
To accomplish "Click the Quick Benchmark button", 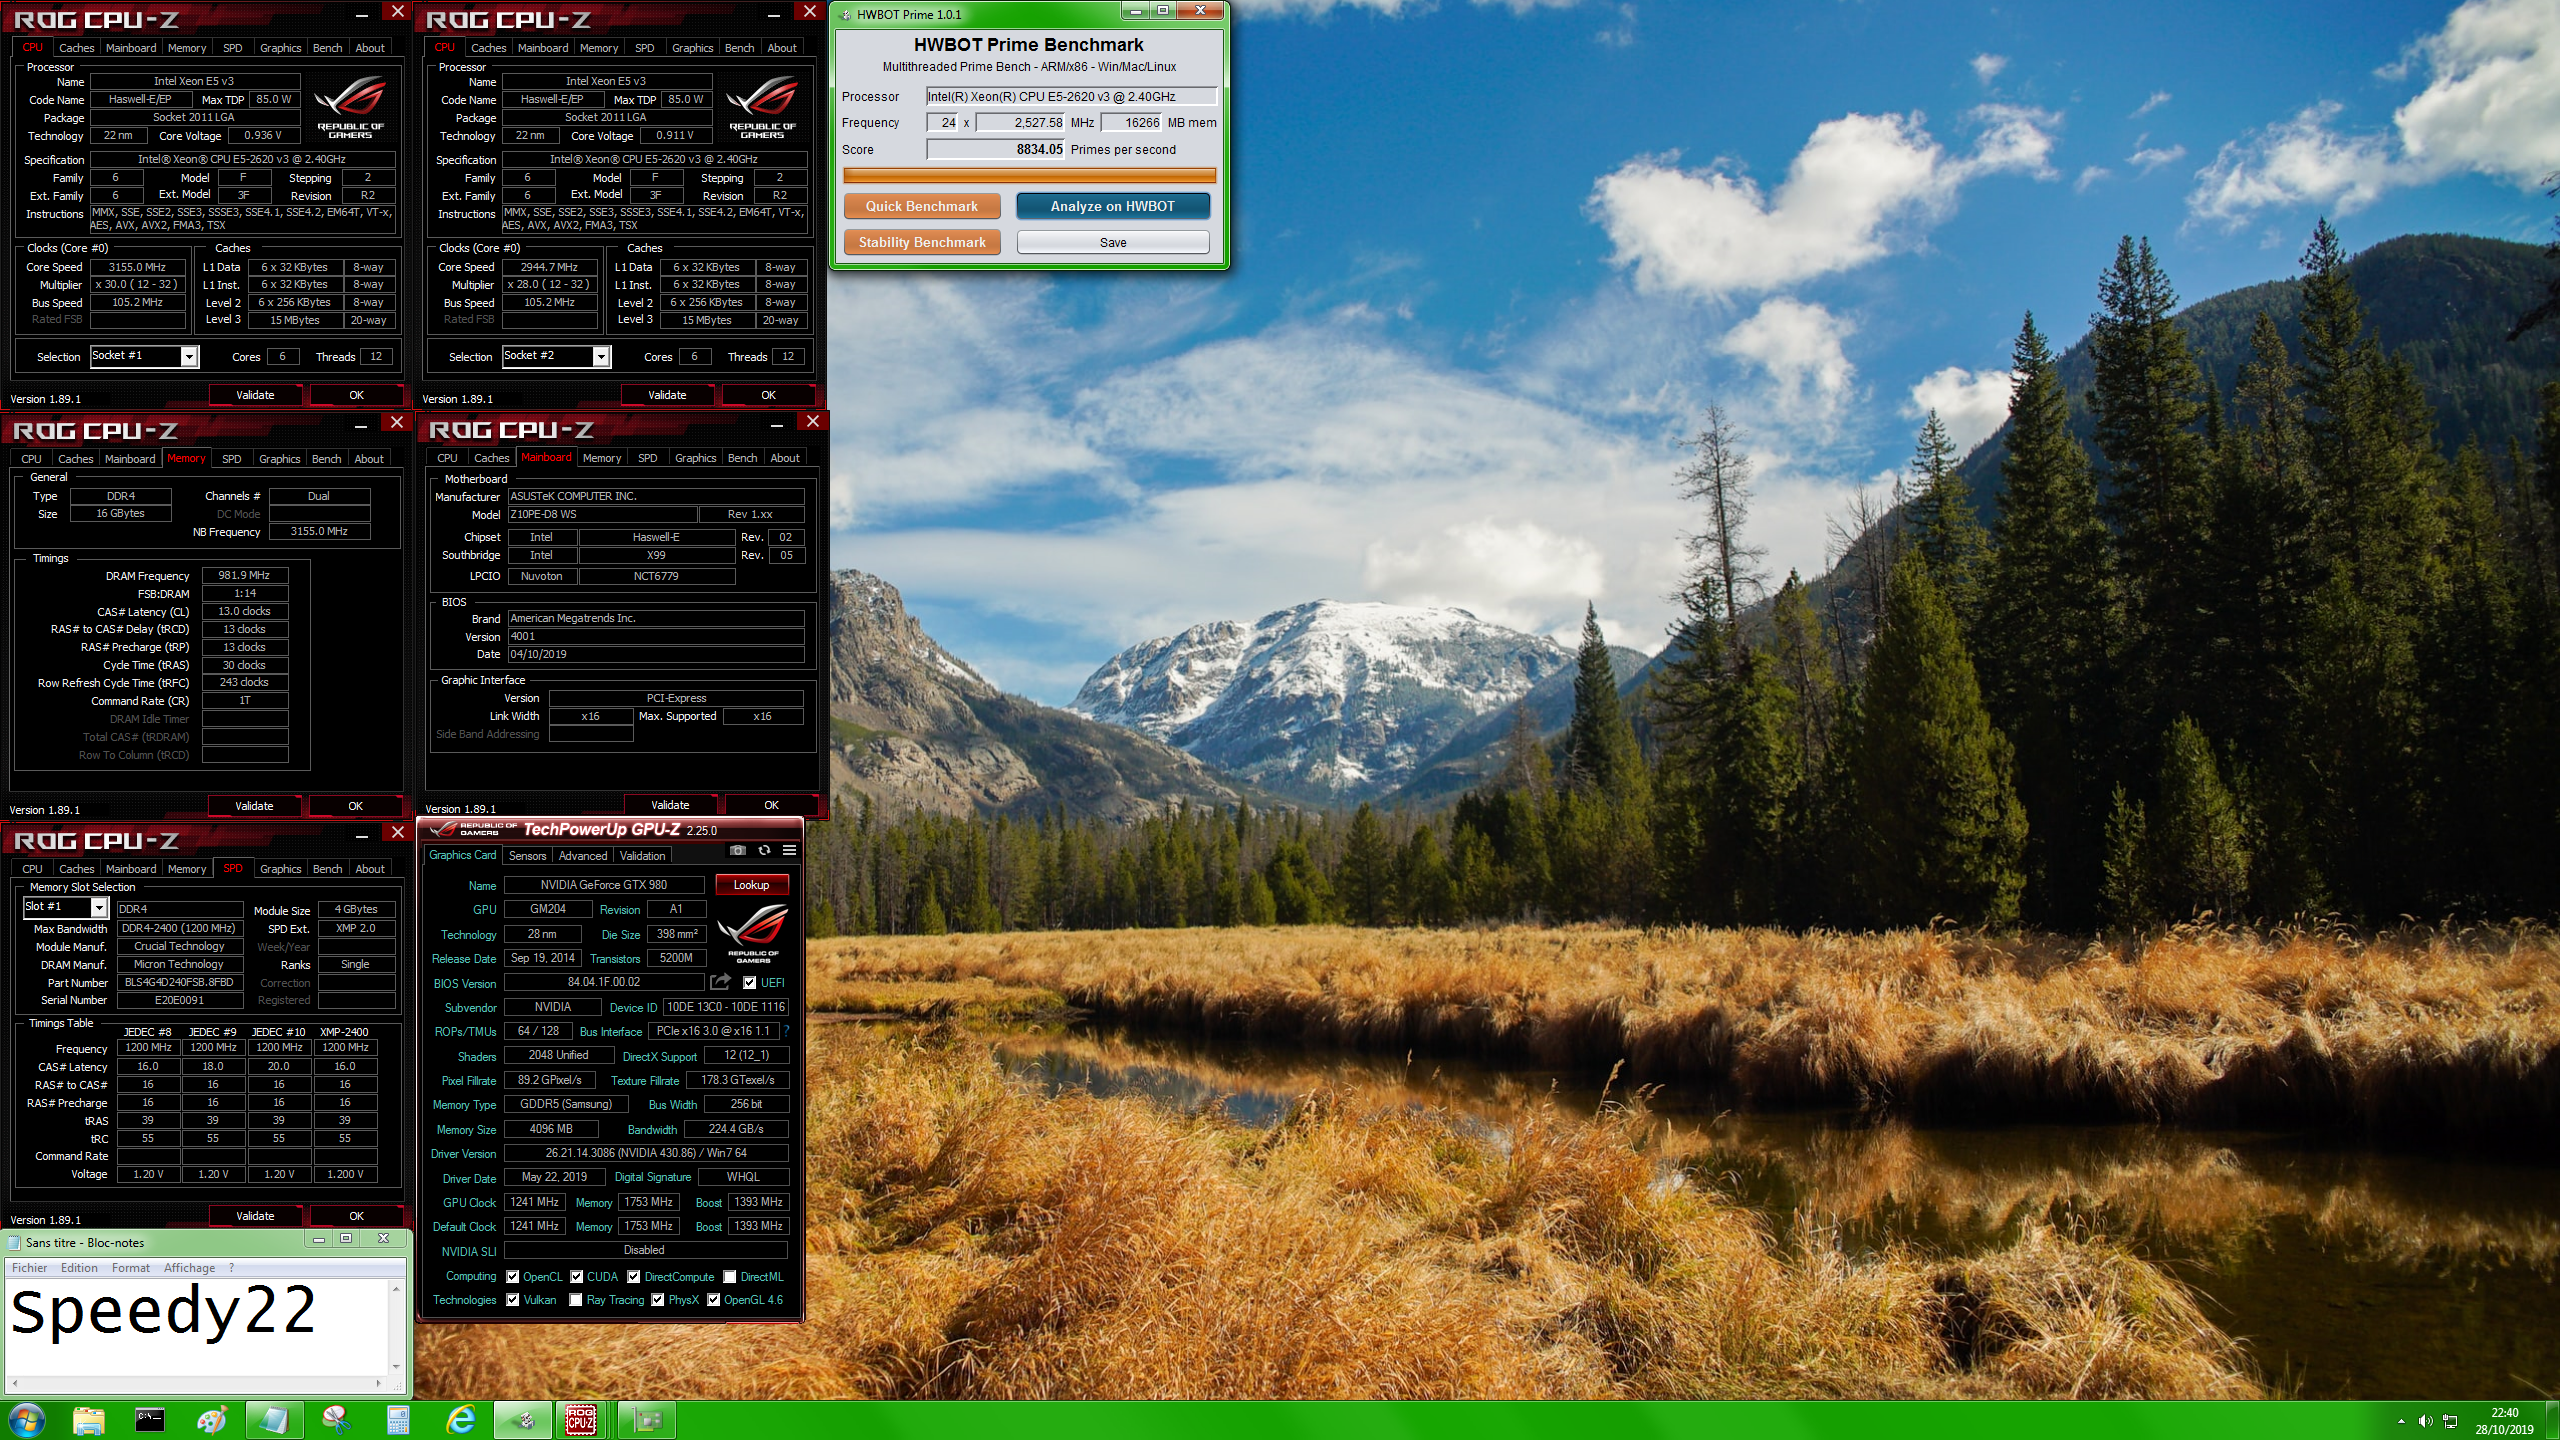I will (x=921, y=206).
